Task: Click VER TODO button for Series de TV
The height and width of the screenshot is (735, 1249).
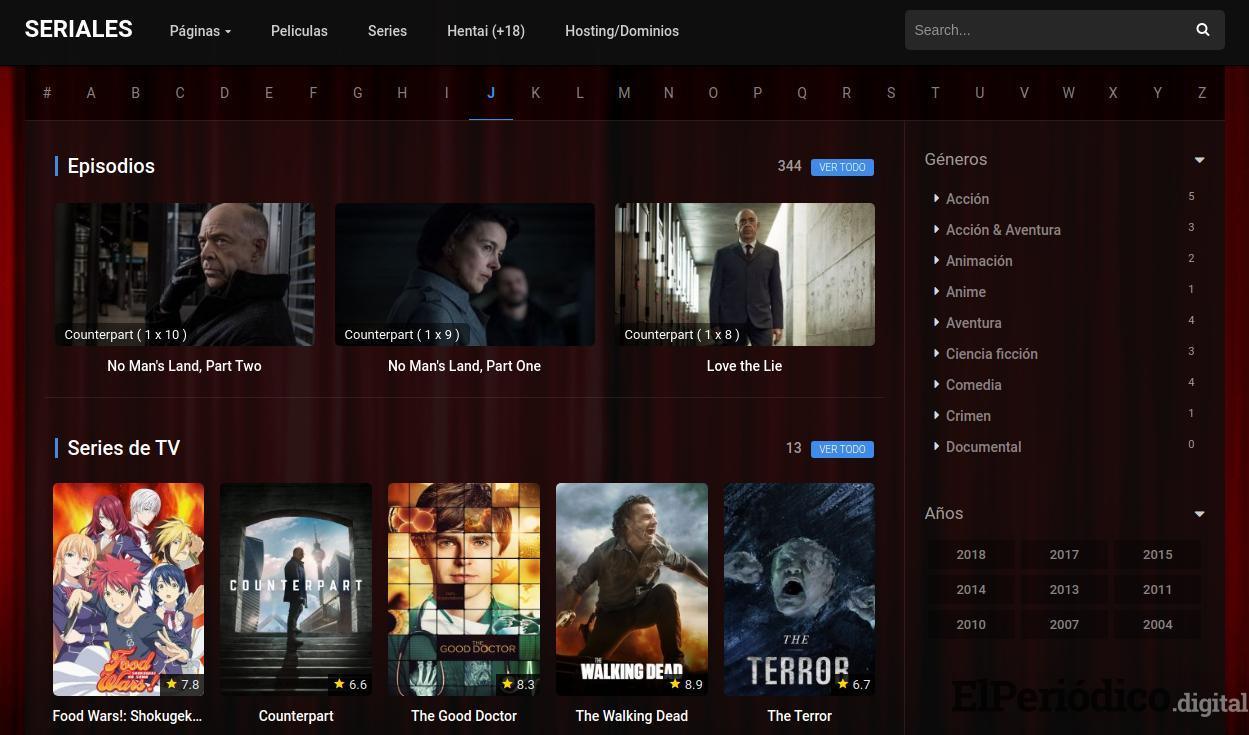Action: tap(842, 449)
